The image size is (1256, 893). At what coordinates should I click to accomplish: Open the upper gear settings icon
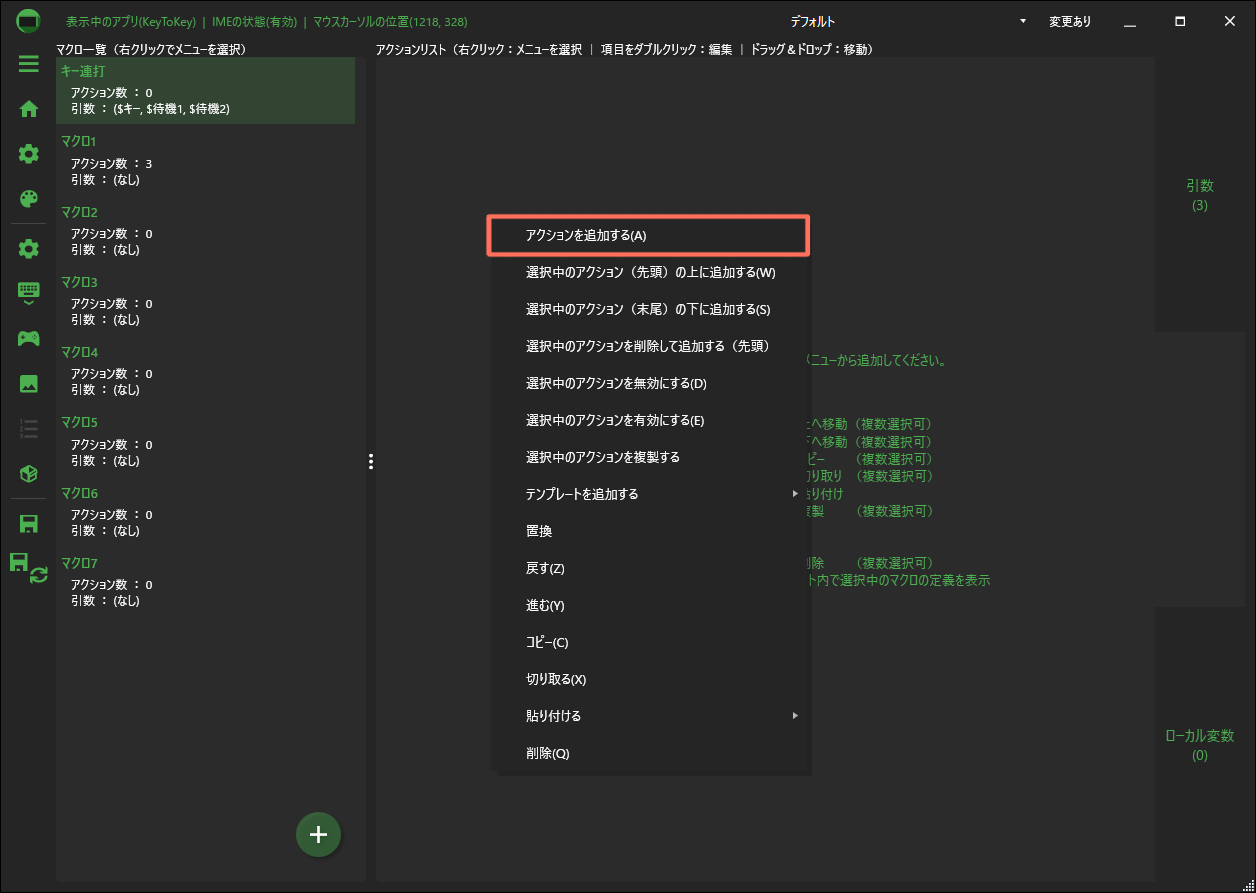tap(29, 154)
